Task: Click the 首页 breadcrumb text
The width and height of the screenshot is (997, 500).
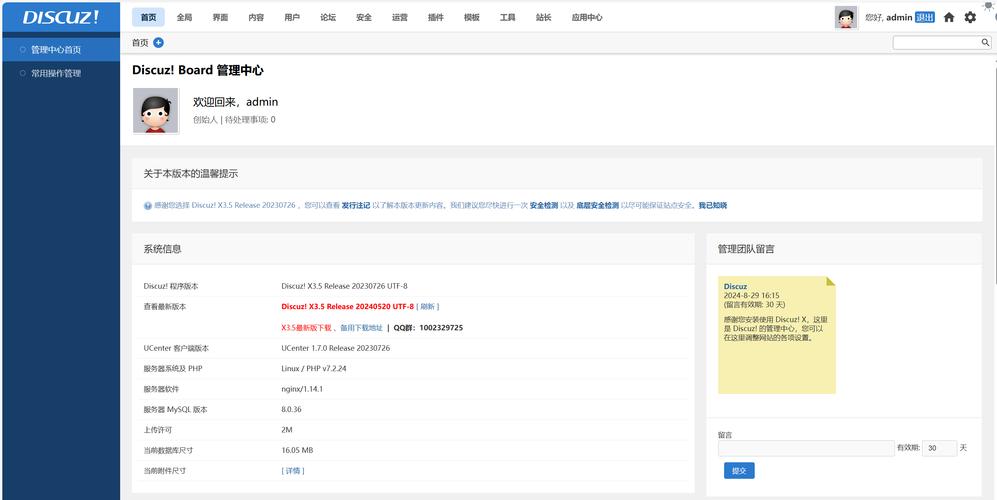Action: coord(140,43)
